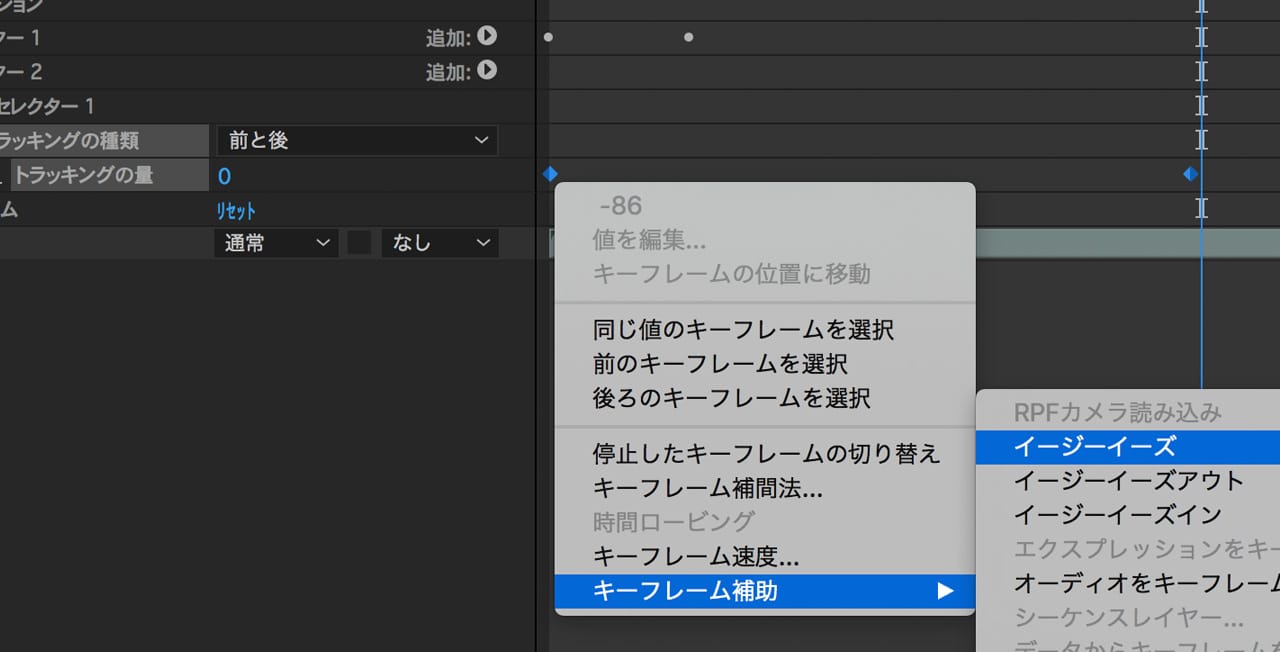Choose イージーイーズアウト from the submenu
The image size is (1280, 652).
(1128, 480)
